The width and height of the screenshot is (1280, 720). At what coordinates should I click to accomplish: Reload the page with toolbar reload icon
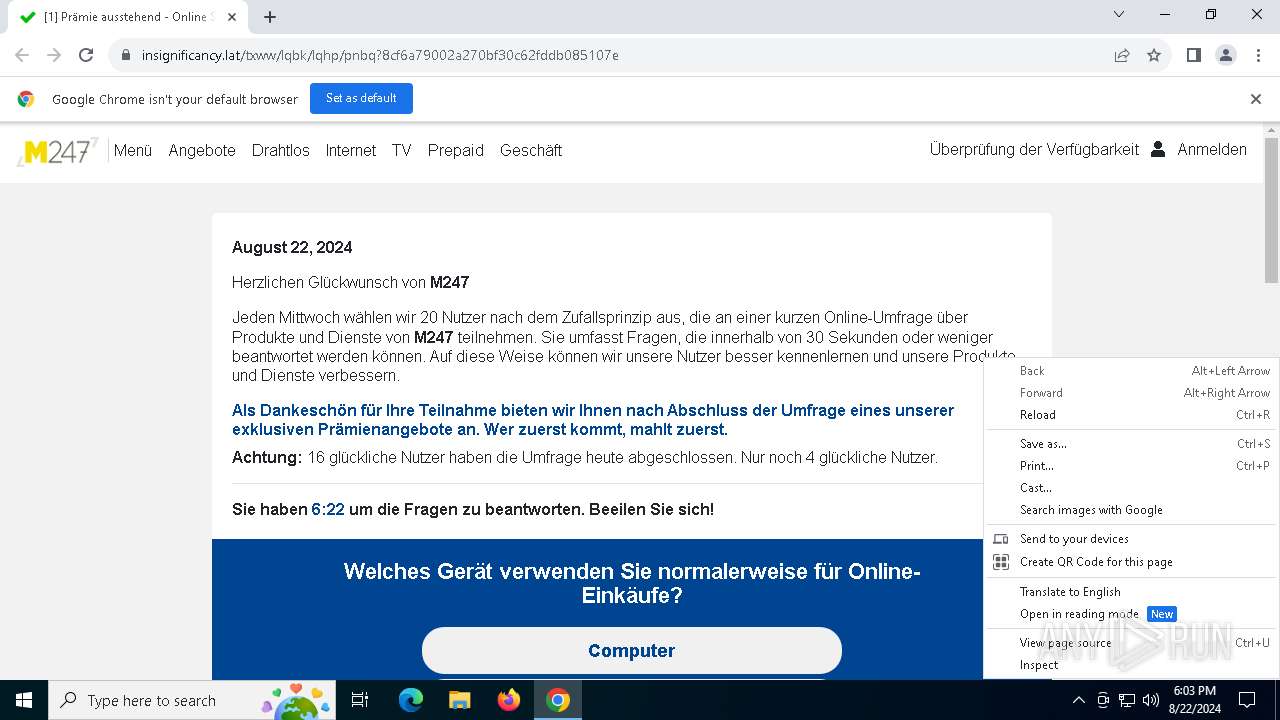click(86, 55)
